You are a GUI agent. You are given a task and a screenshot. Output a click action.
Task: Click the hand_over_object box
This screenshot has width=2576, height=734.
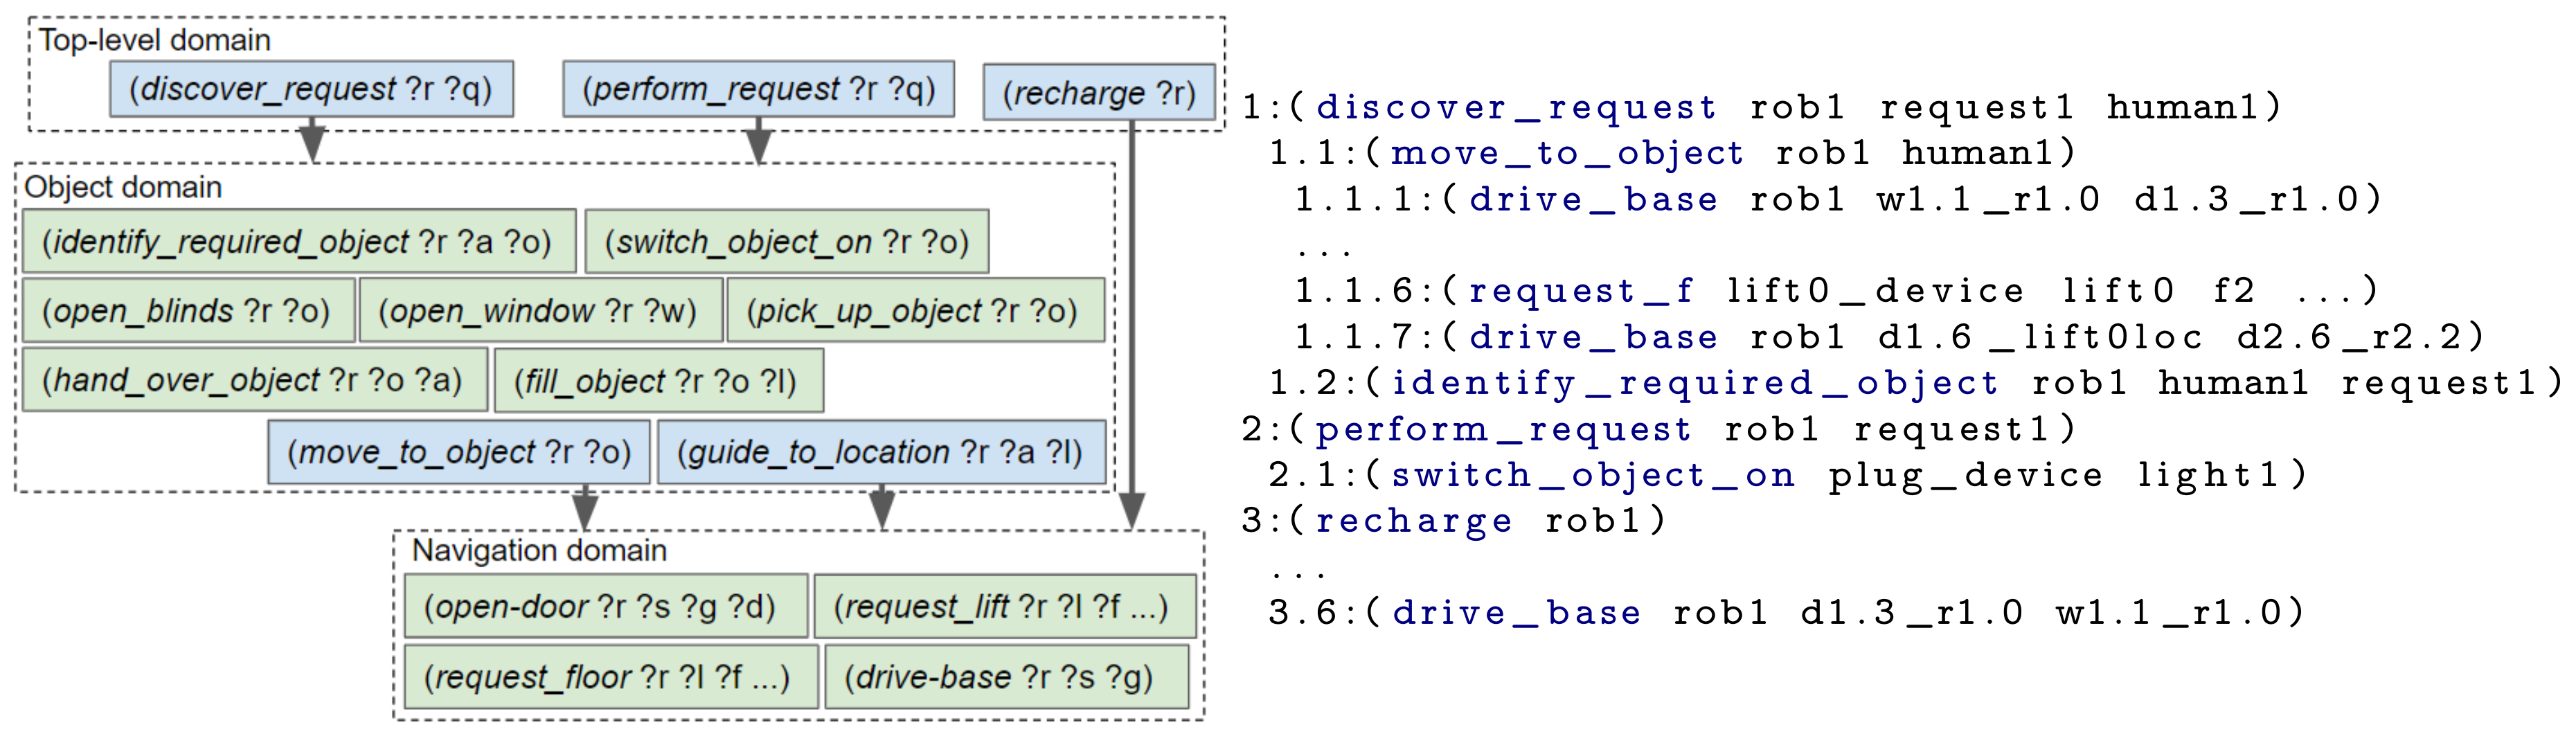(254, 380)
